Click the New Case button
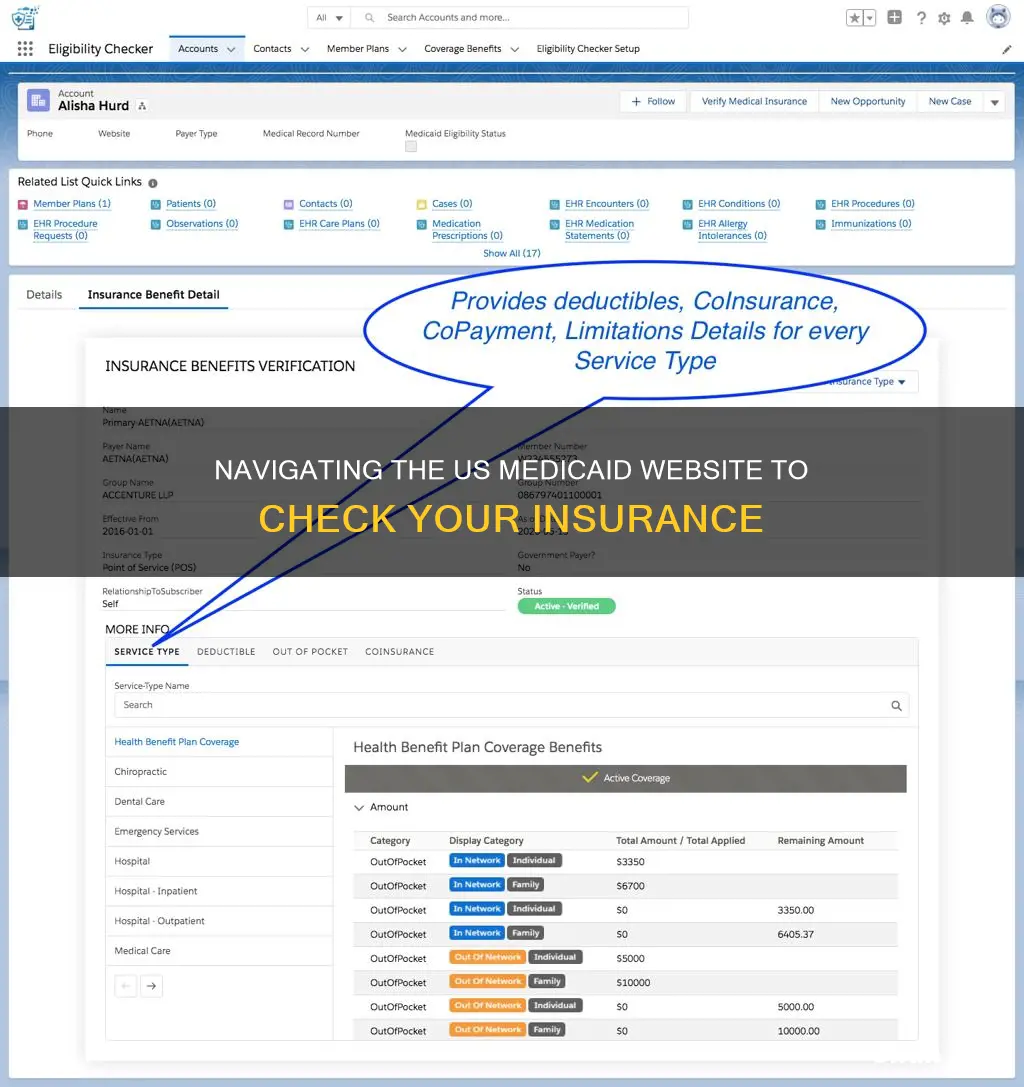Image resolution: width=1024 pixels, height=1087 pixels. click(950, 101)
